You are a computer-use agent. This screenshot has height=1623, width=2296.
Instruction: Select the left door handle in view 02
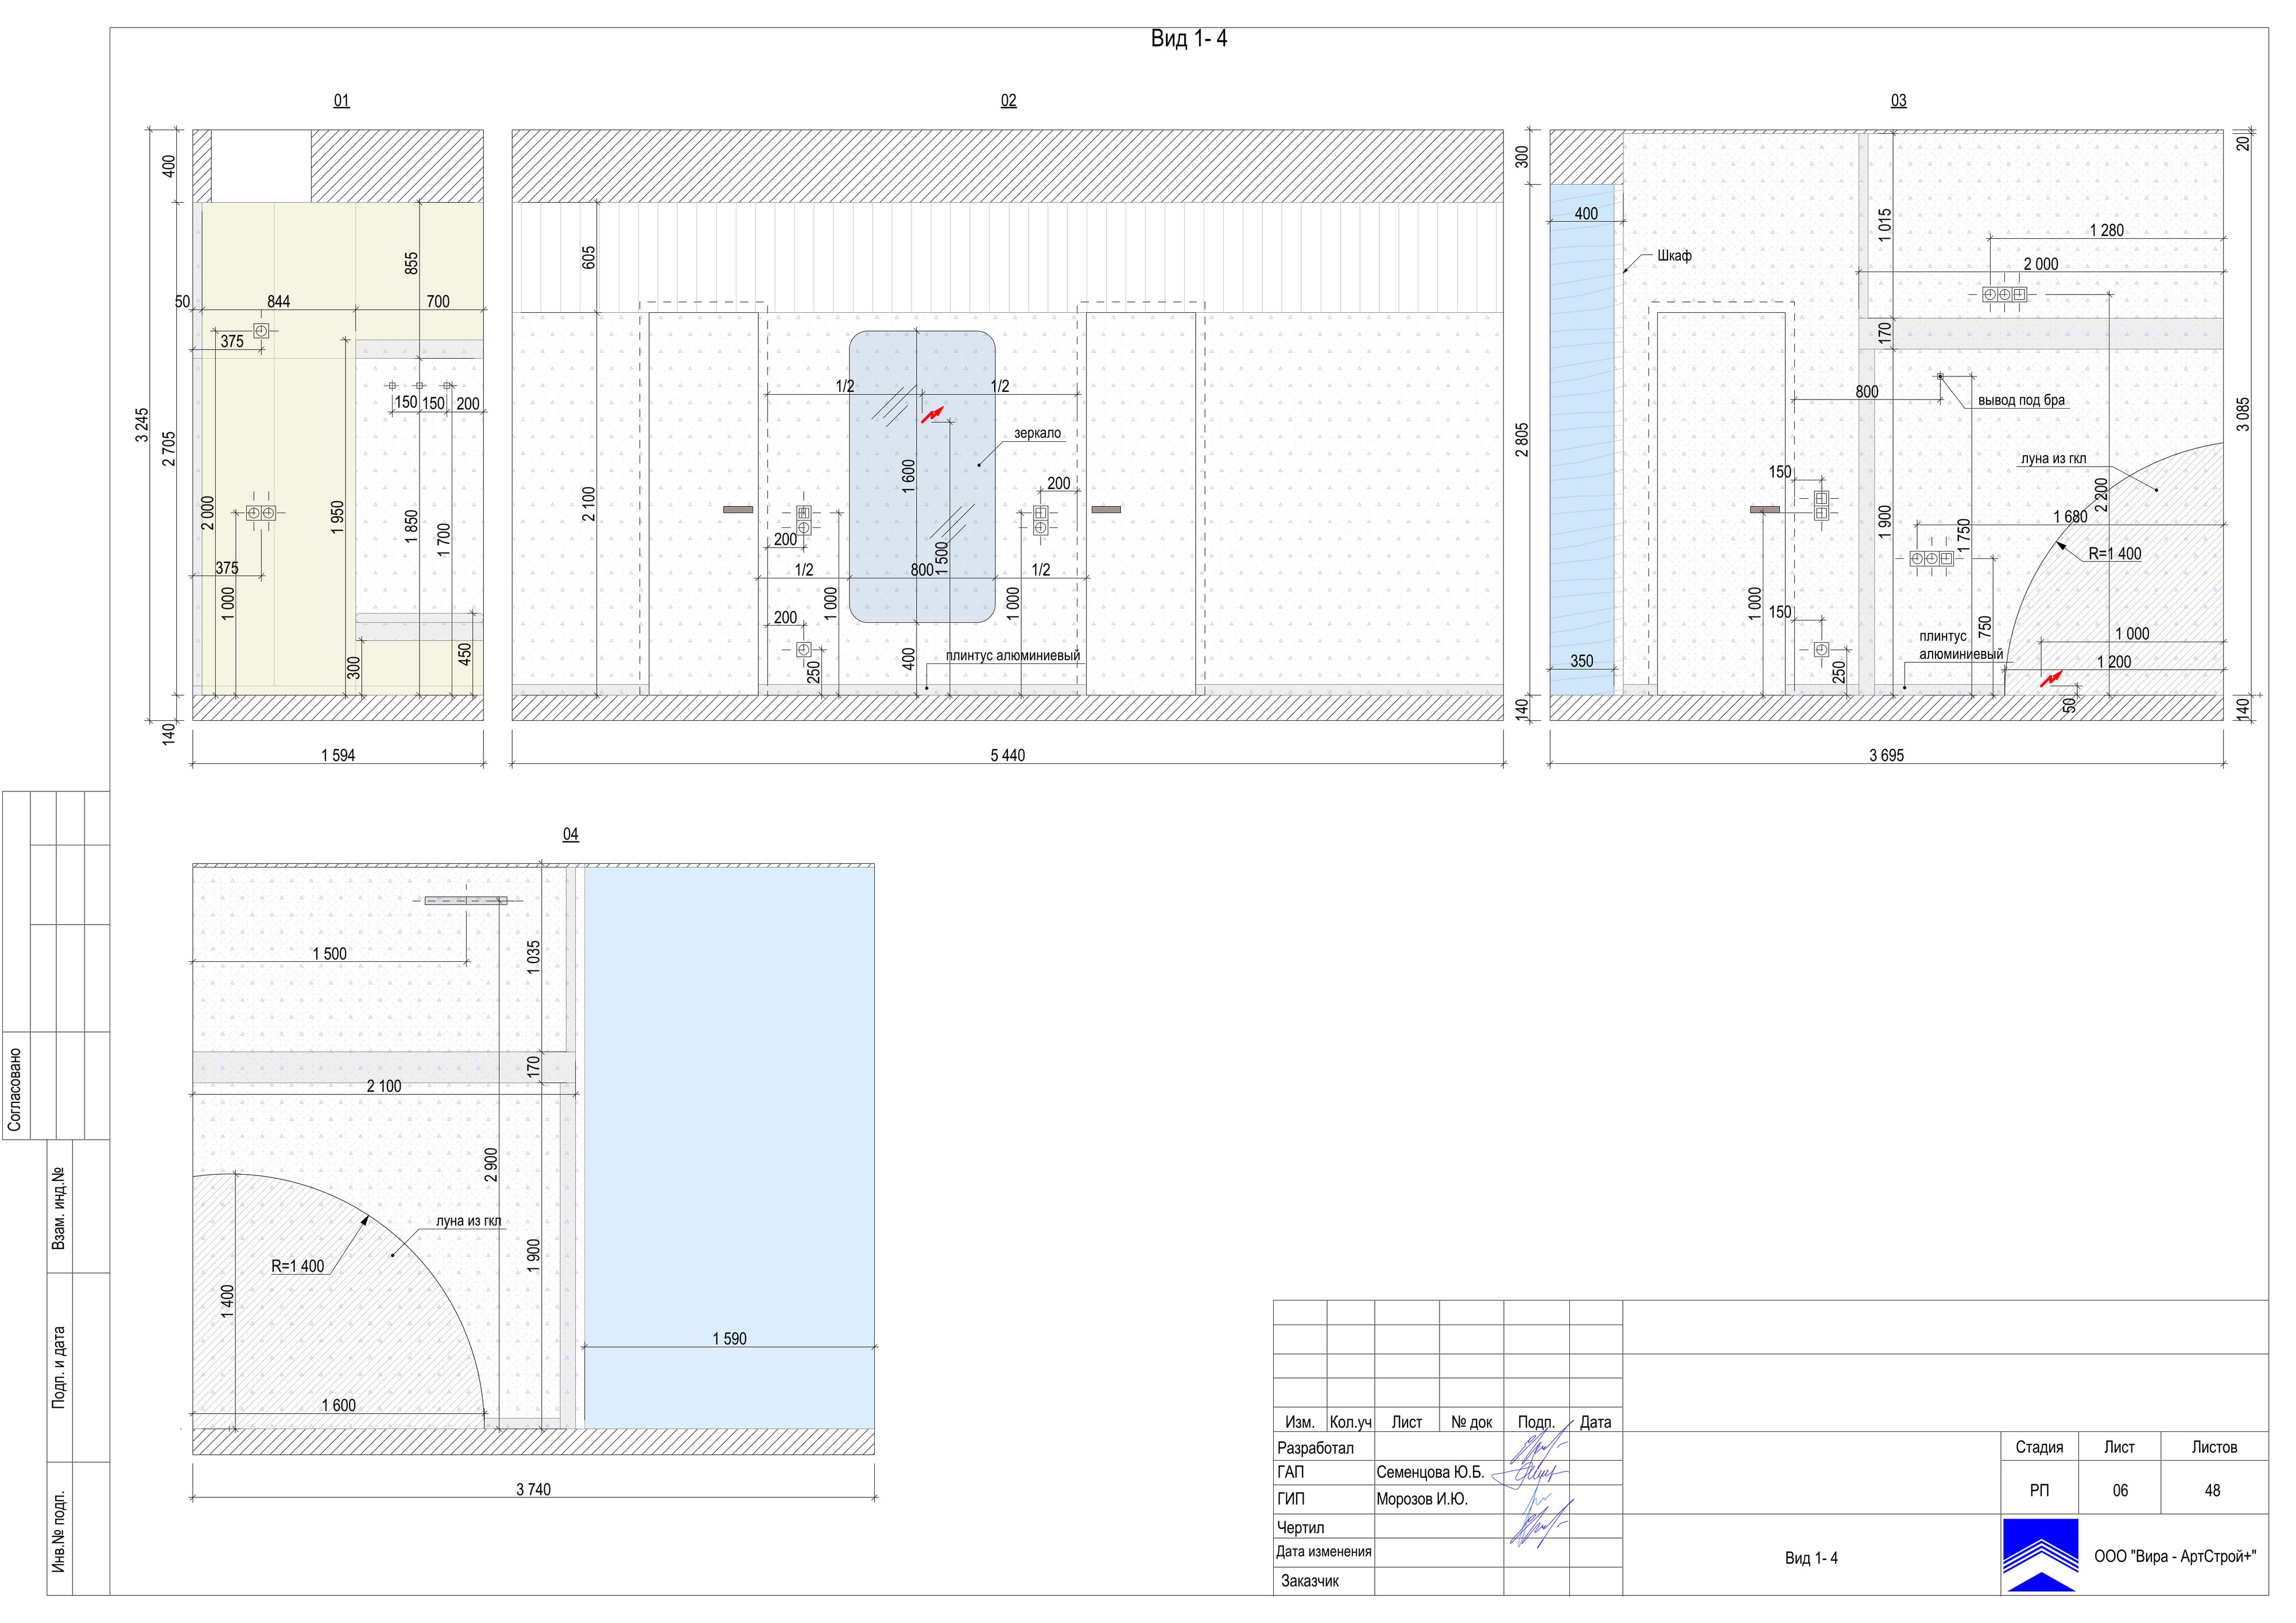point(738,510)
